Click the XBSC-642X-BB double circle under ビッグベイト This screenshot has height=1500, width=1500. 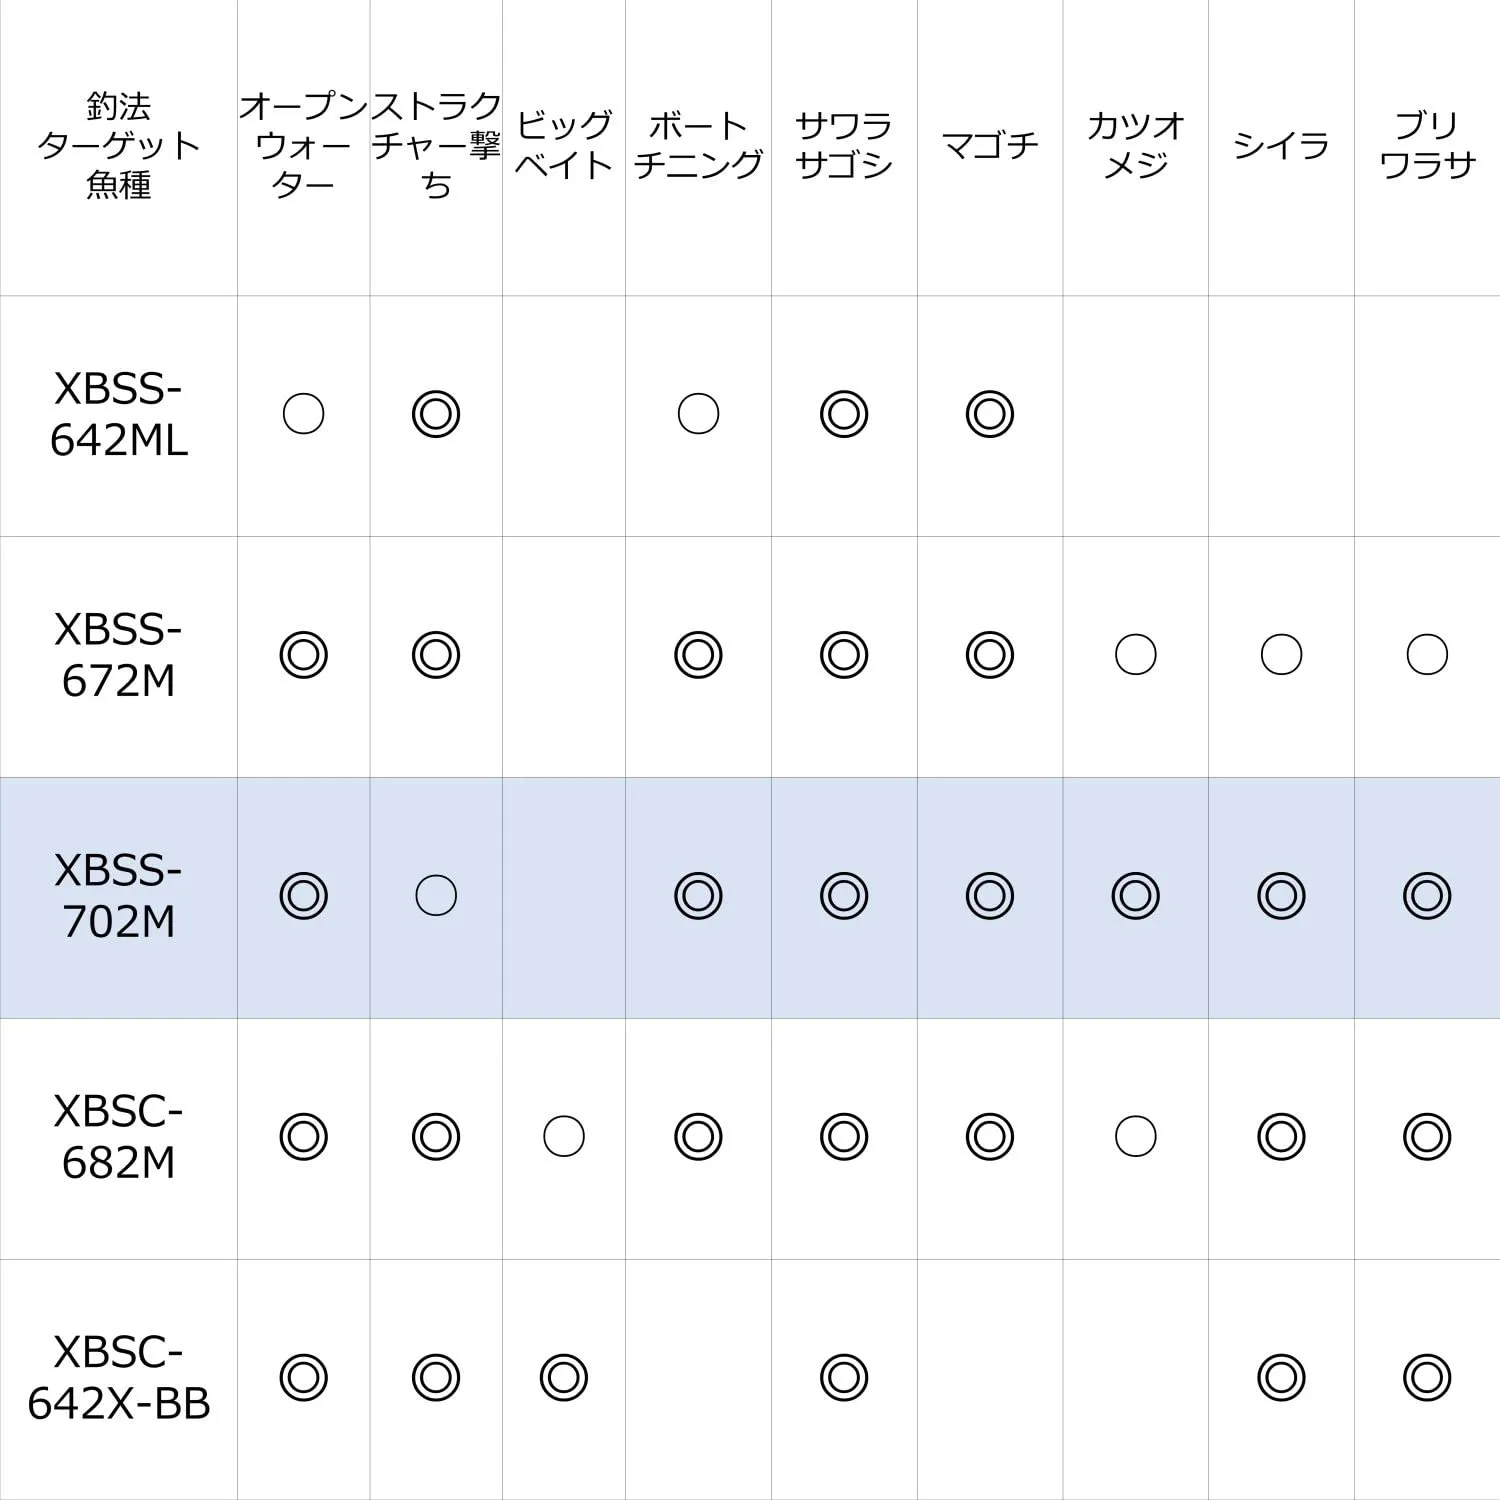tap(564, 1378)
